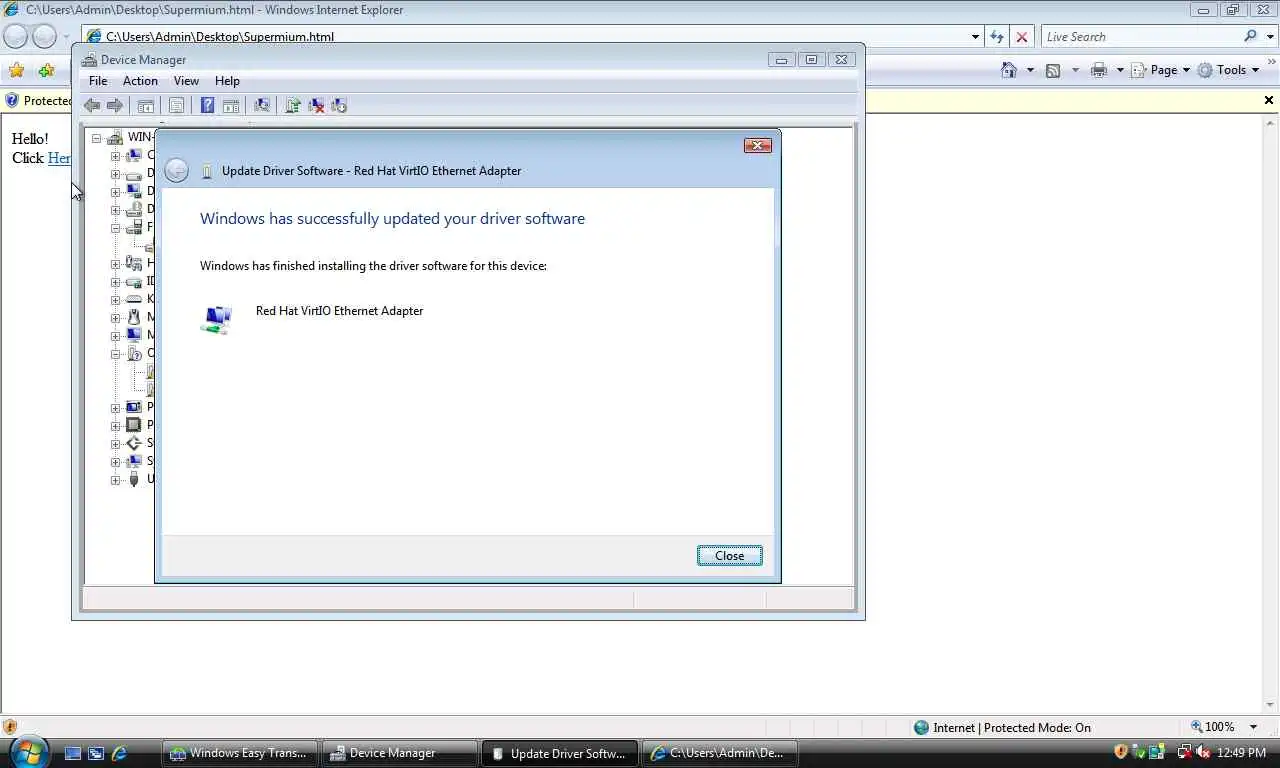
Task: Switch to Windows Easy Transfer taskbar button
Action: pyautogui.click(x=241, y=753)
